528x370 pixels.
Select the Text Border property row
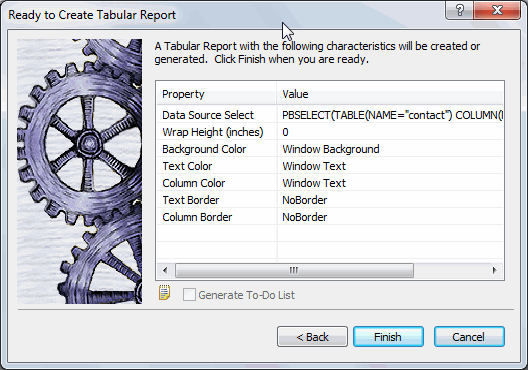point(330,200)
